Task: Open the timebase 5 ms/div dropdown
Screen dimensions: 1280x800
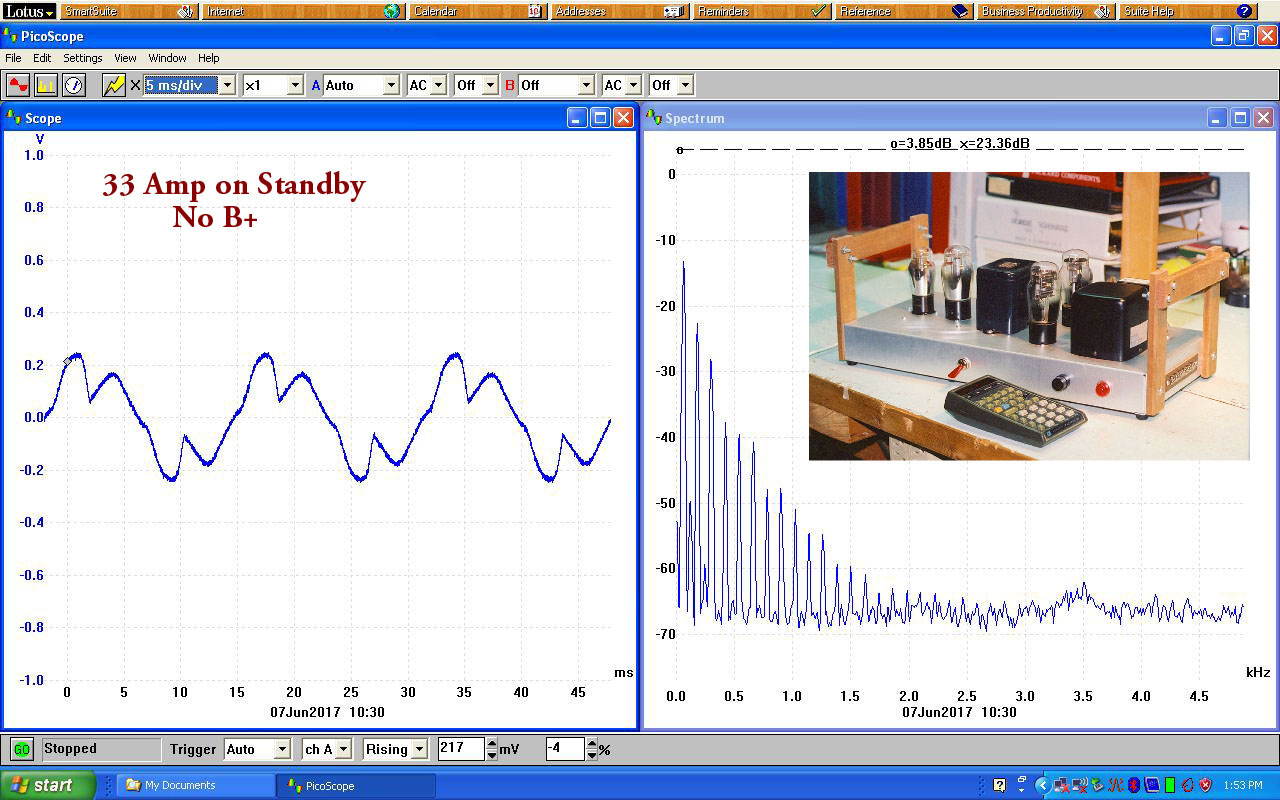Action: pos(190,85)
